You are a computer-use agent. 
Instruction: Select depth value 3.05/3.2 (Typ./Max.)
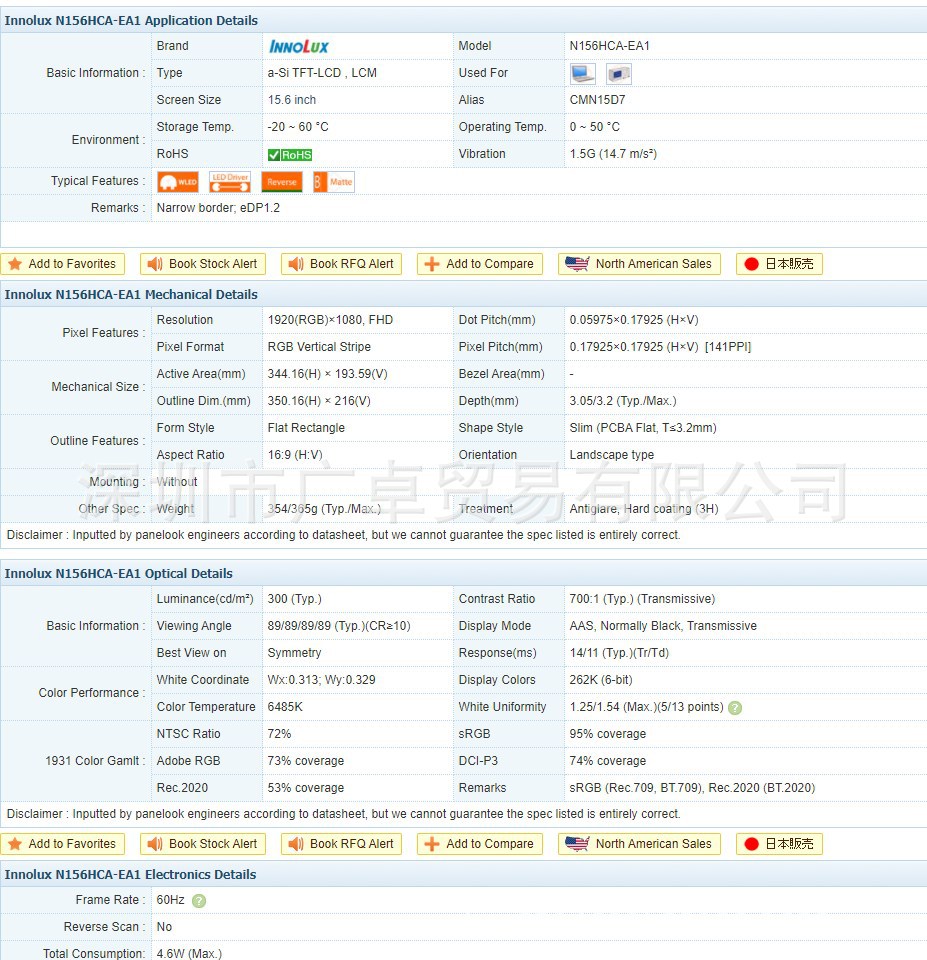tap(623, 400)
